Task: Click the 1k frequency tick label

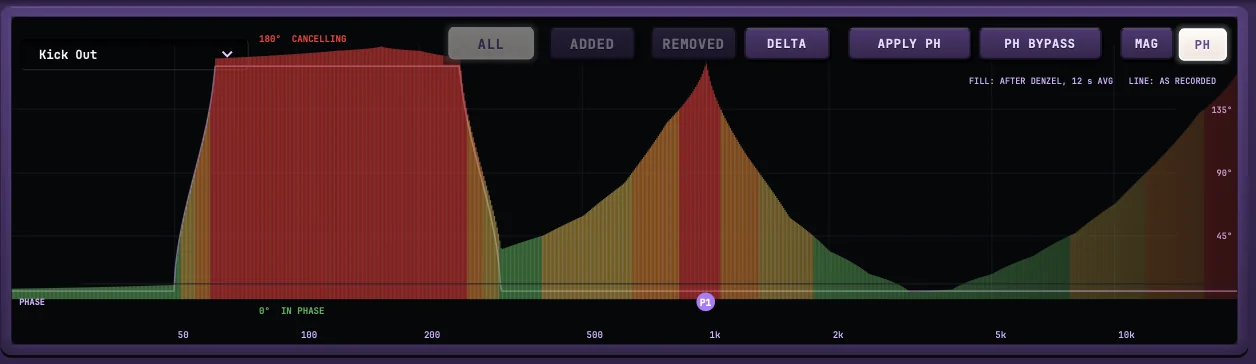Action: [715, 335]
